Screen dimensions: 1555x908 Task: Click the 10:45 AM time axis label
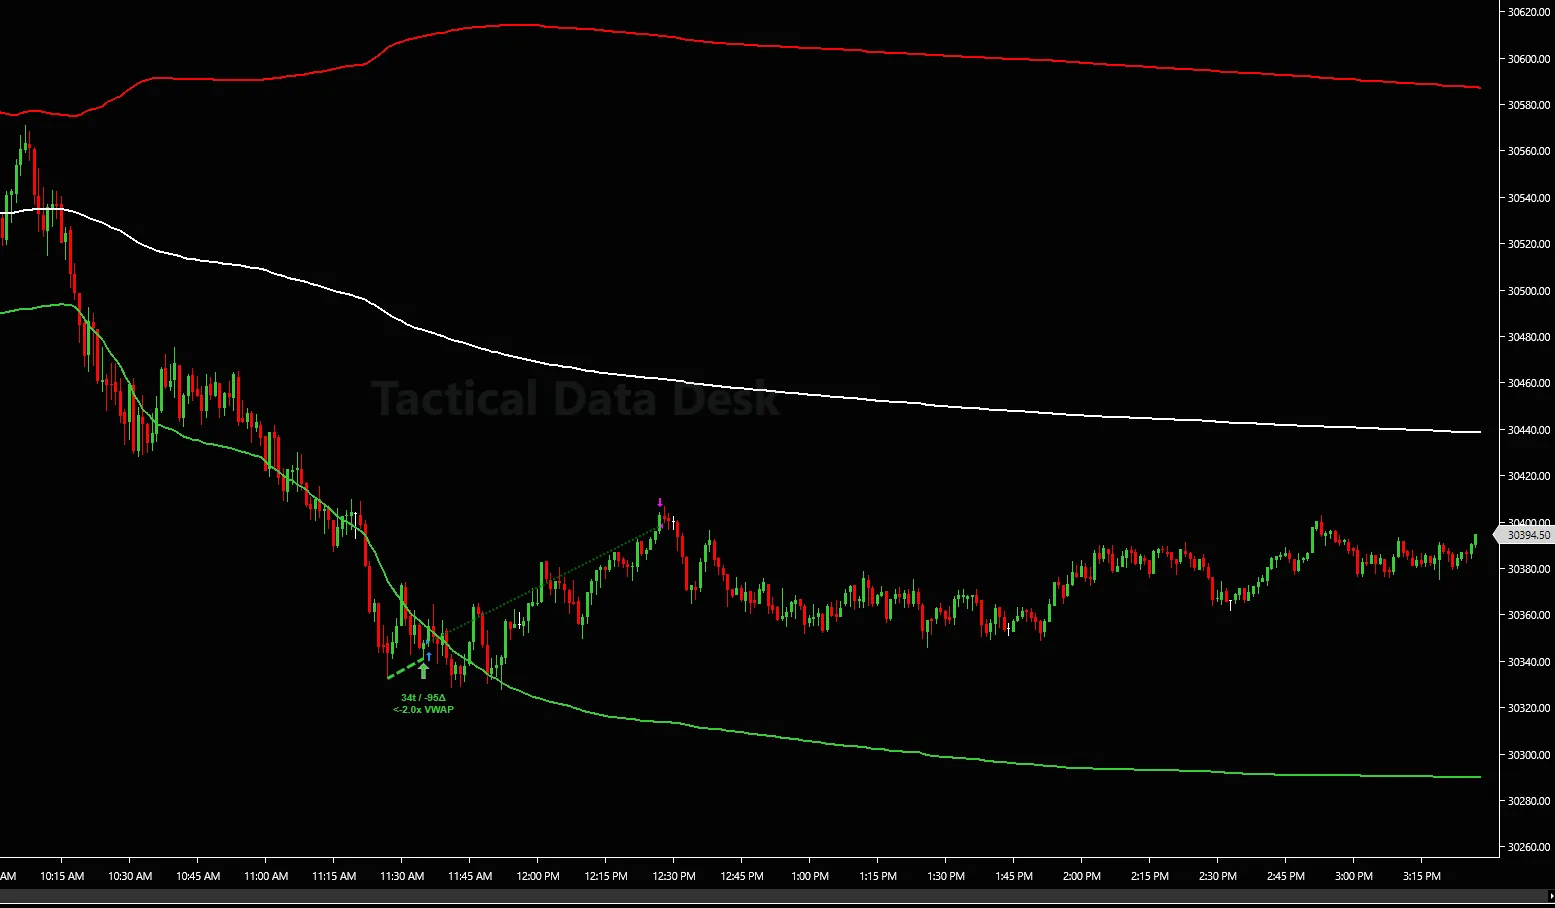[198, 876]
